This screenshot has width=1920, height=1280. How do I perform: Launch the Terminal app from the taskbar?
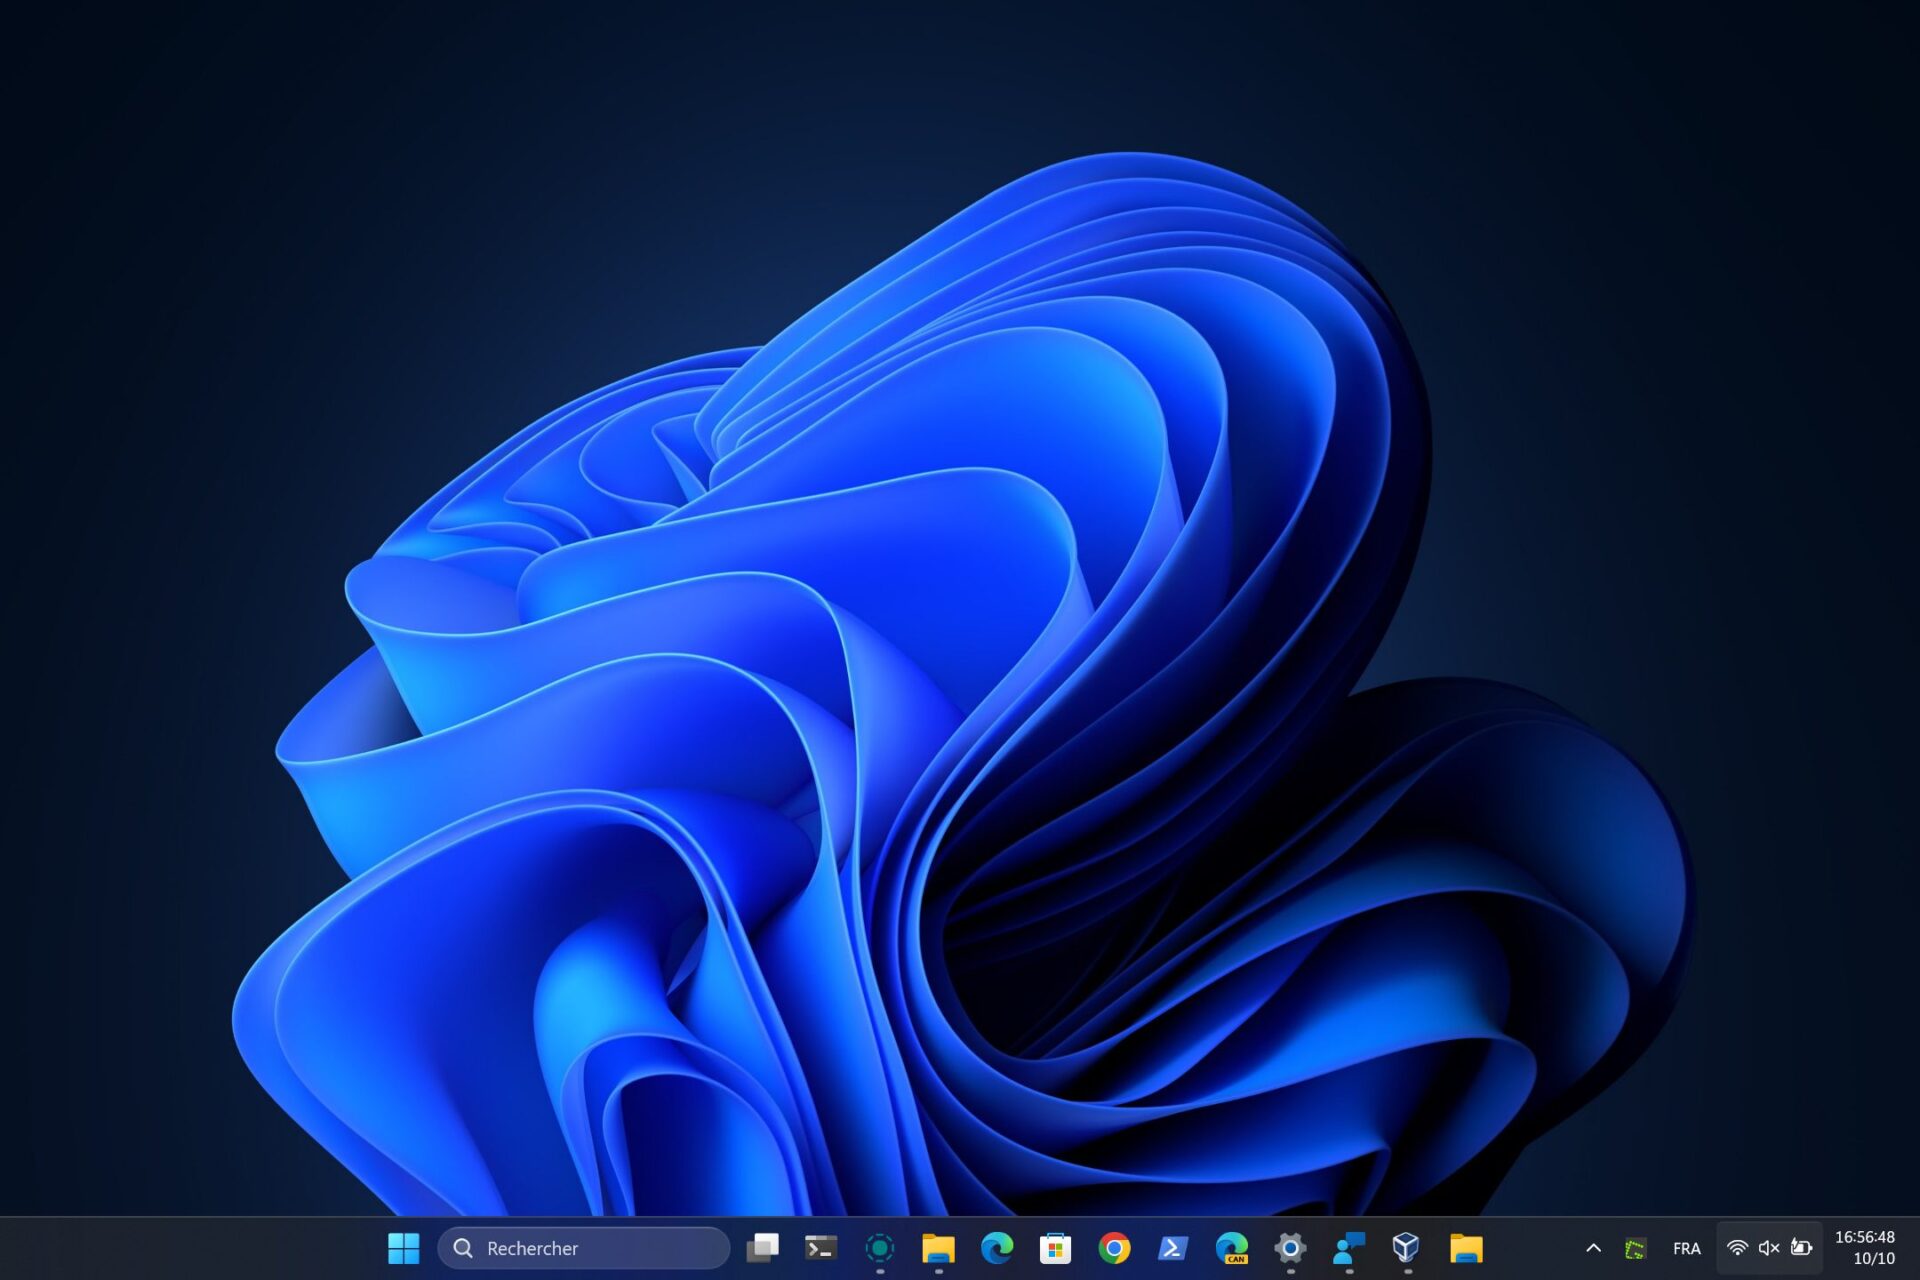click(821, 1248)
